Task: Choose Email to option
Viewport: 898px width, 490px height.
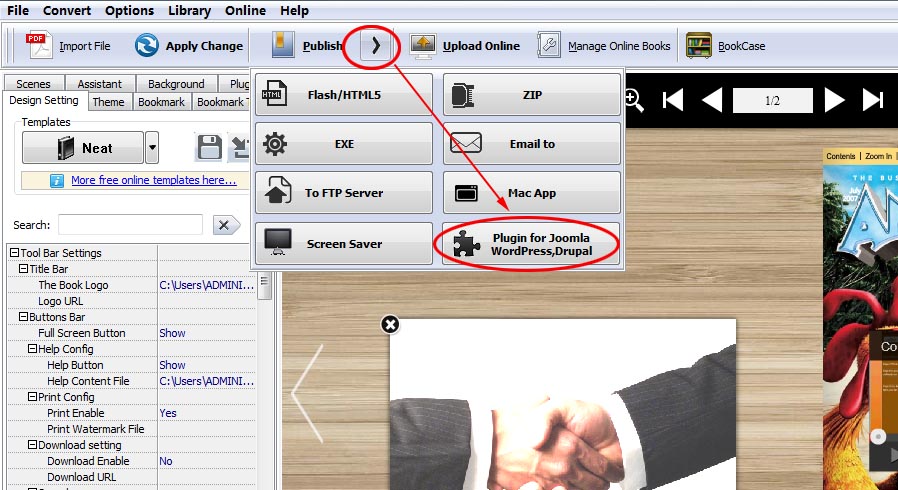Action: point(531,144)
